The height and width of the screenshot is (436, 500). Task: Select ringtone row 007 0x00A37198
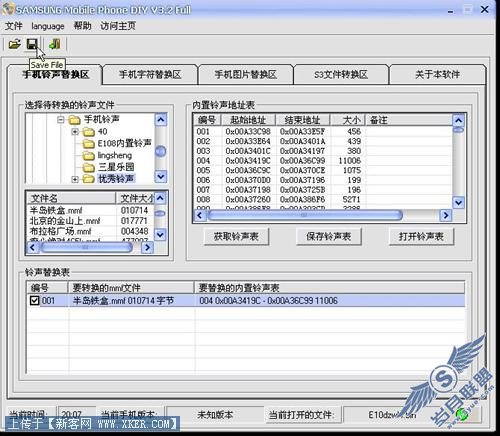323,190
